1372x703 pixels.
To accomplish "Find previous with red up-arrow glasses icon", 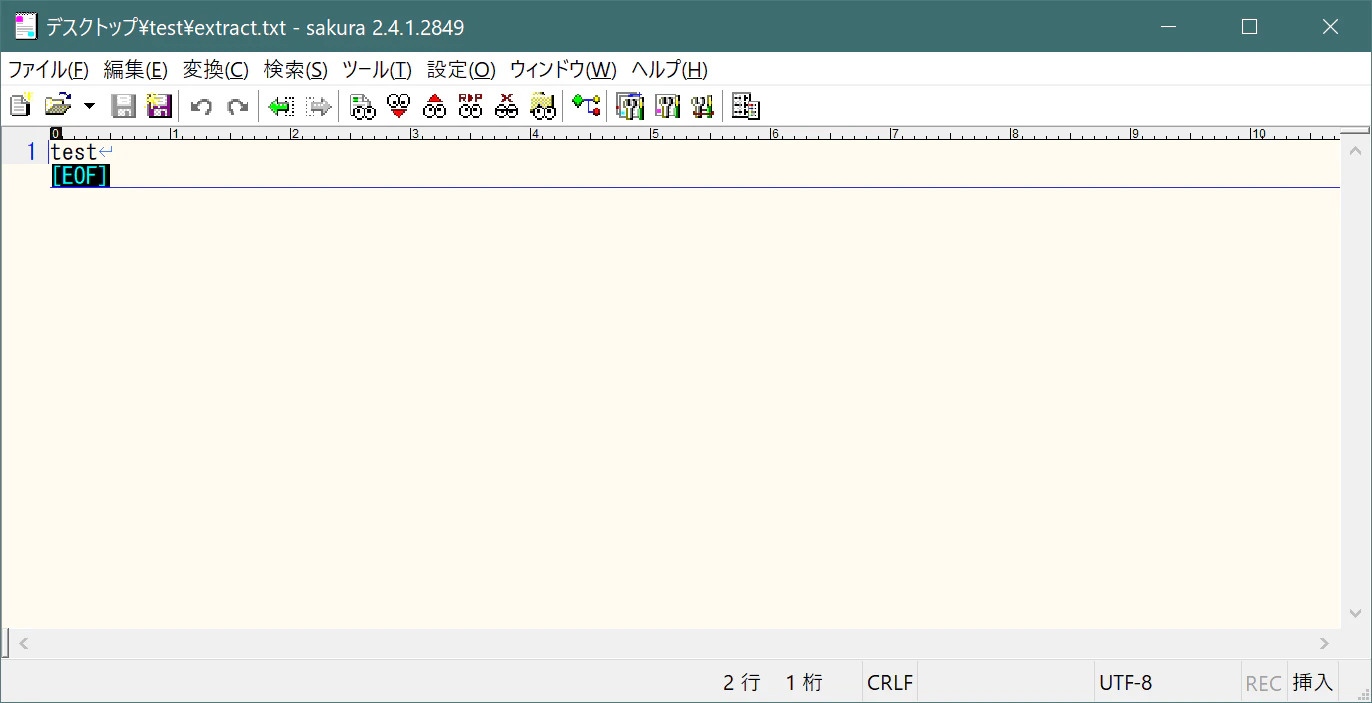I will pyautogui.click(x=435, y=106).
